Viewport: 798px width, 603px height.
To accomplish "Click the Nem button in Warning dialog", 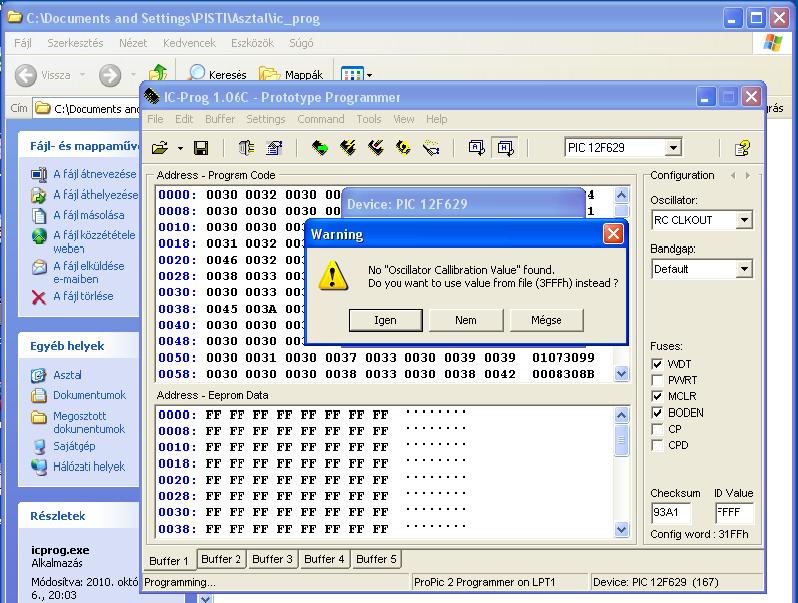I will point(466,320).
